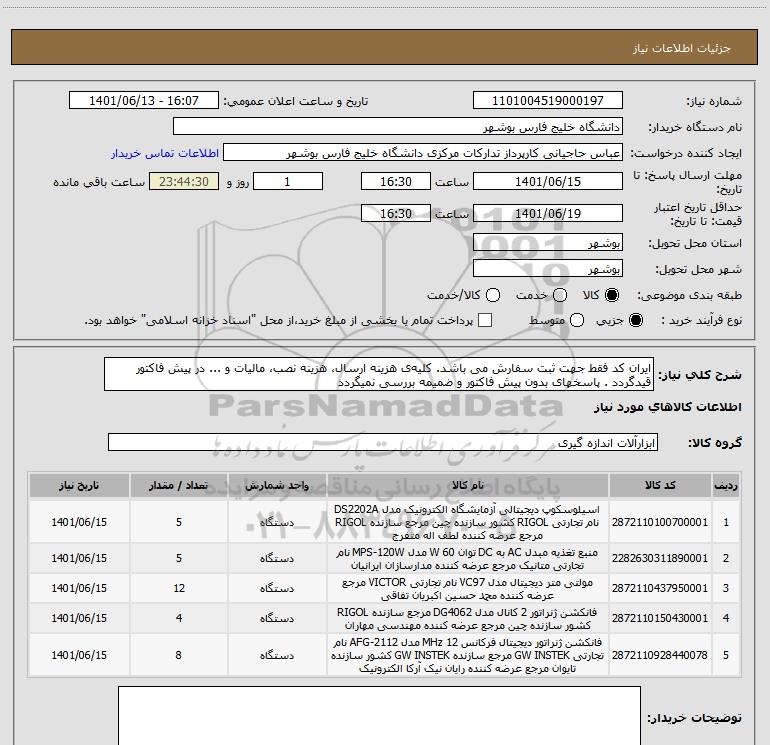Open buyer contact info link اطلاعات تماس خریدار

pos(165,153)
